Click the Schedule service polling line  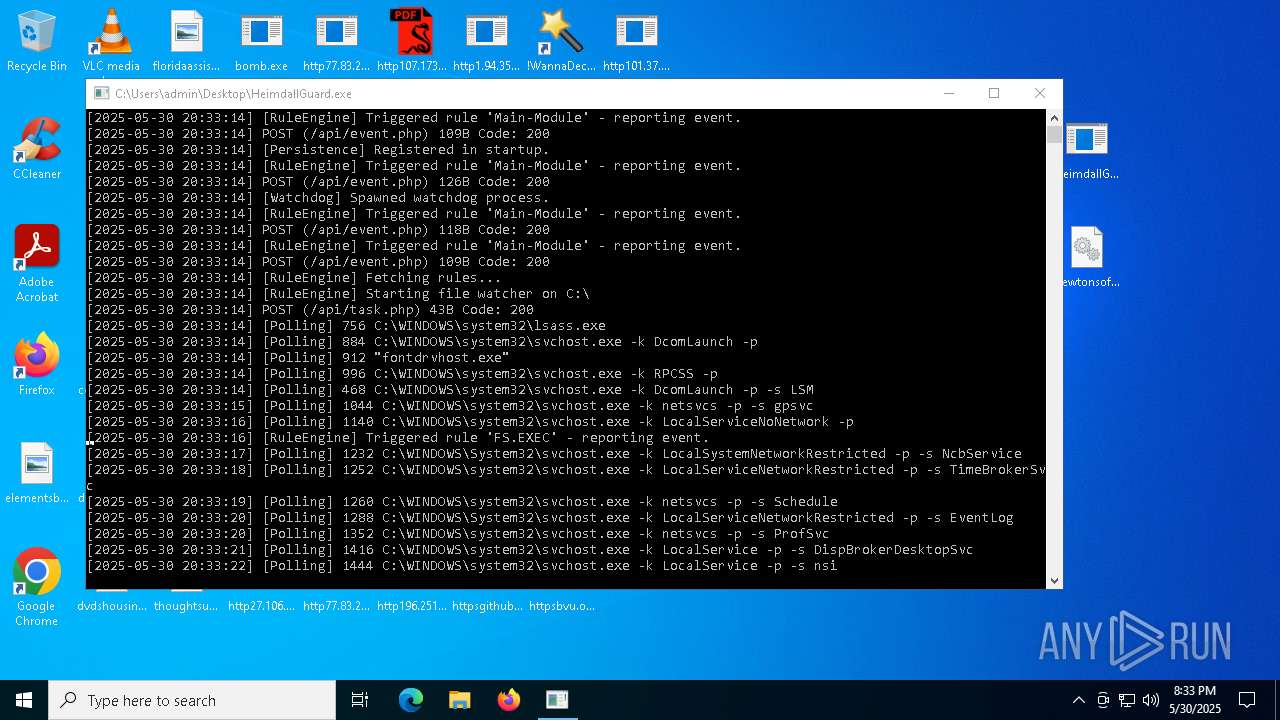(x=462, y=502)
